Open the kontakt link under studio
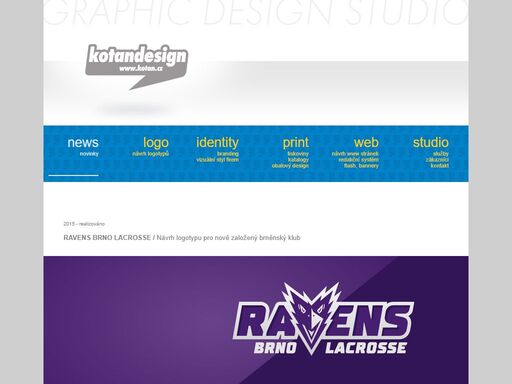Viewport: 512px width, 384px height. pyautogui.click(x=440, y=166)
